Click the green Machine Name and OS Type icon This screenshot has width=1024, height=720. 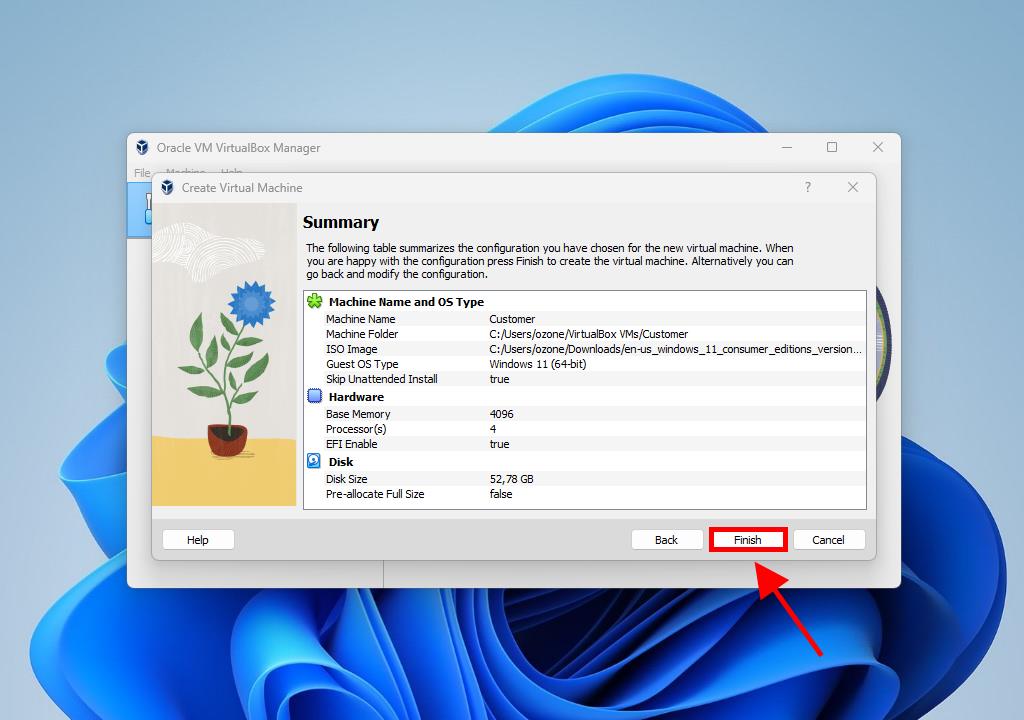tap(315, 301)
